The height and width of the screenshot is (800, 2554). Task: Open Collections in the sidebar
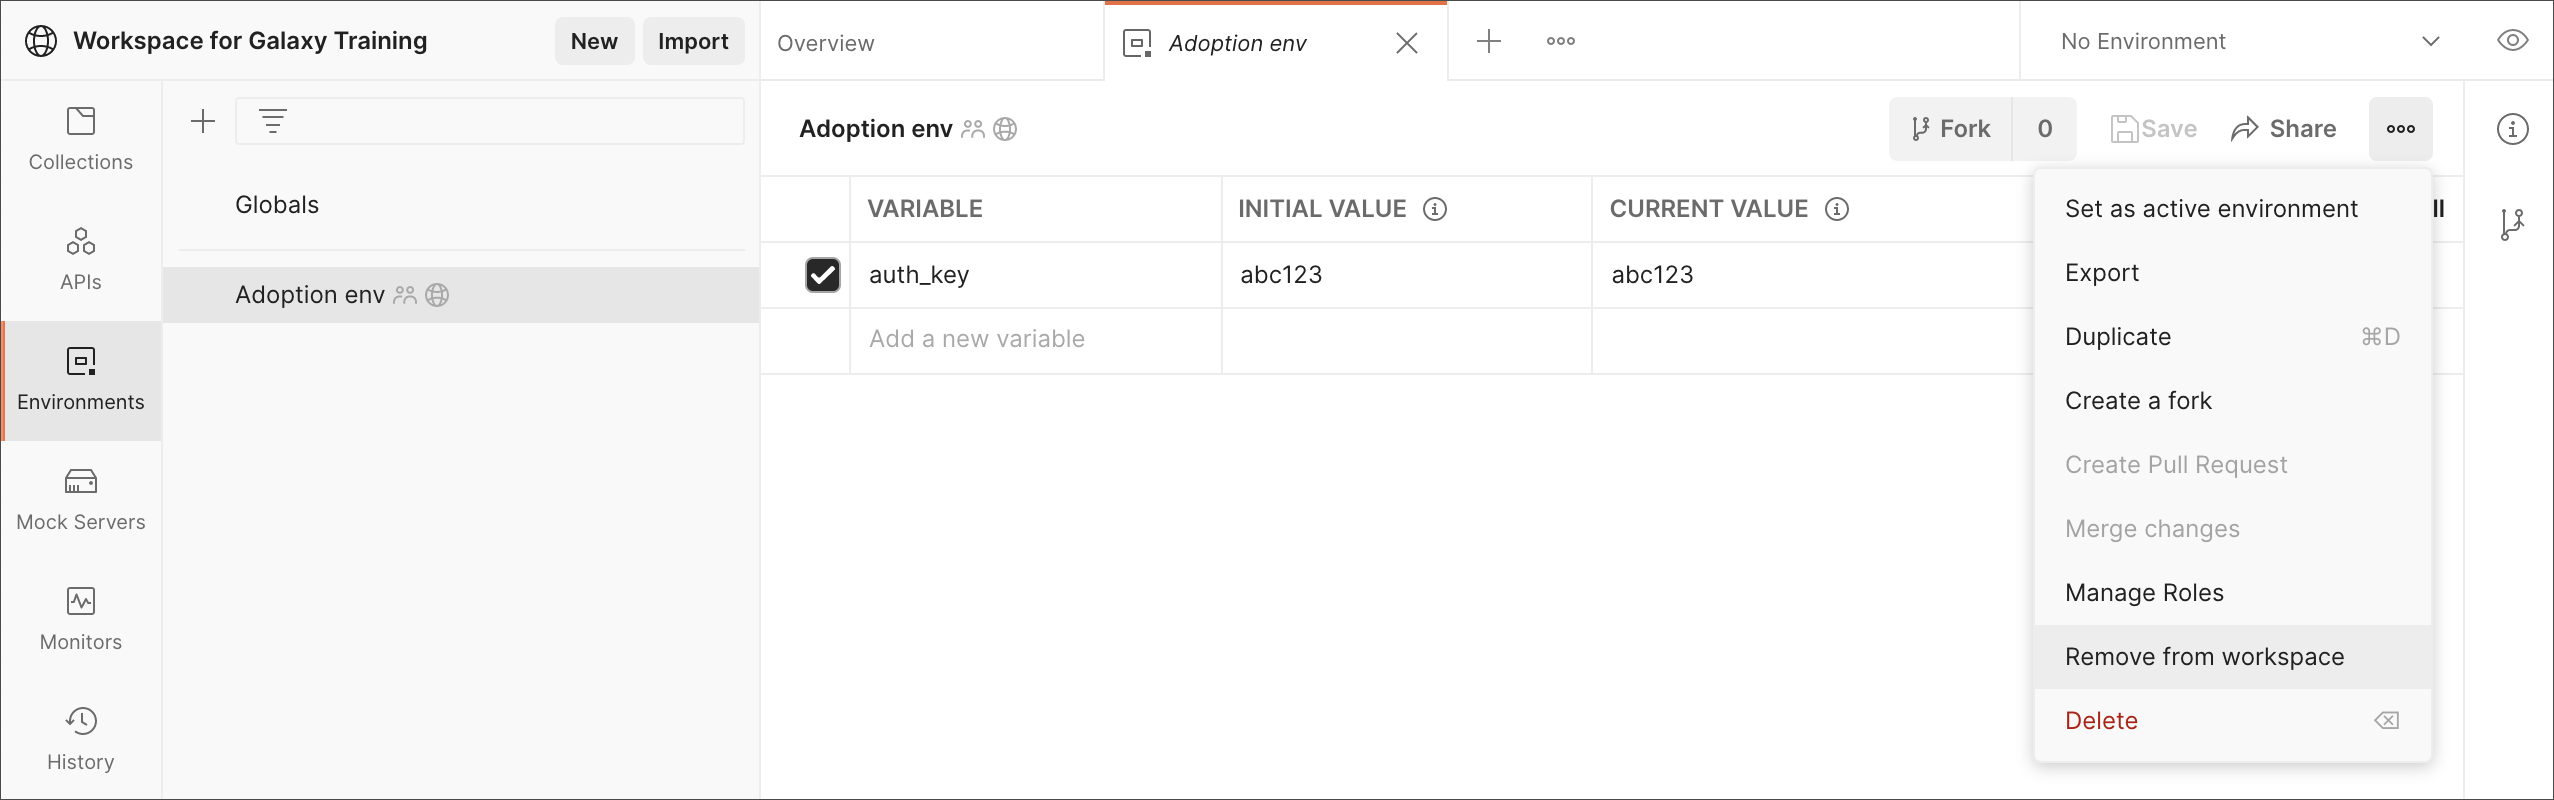pos(80,140)
